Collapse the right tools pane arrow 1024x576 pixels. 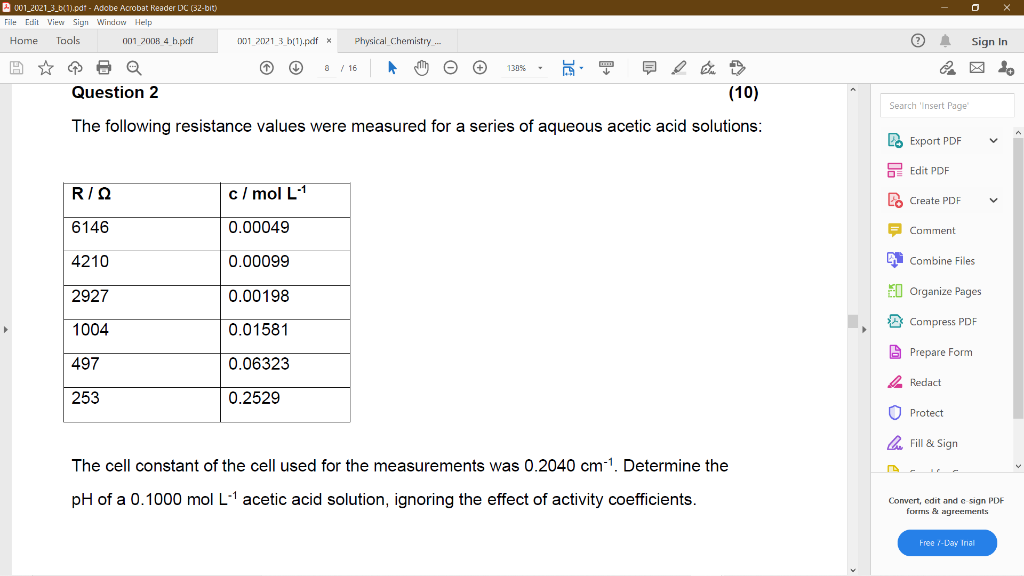click(864, 330)
